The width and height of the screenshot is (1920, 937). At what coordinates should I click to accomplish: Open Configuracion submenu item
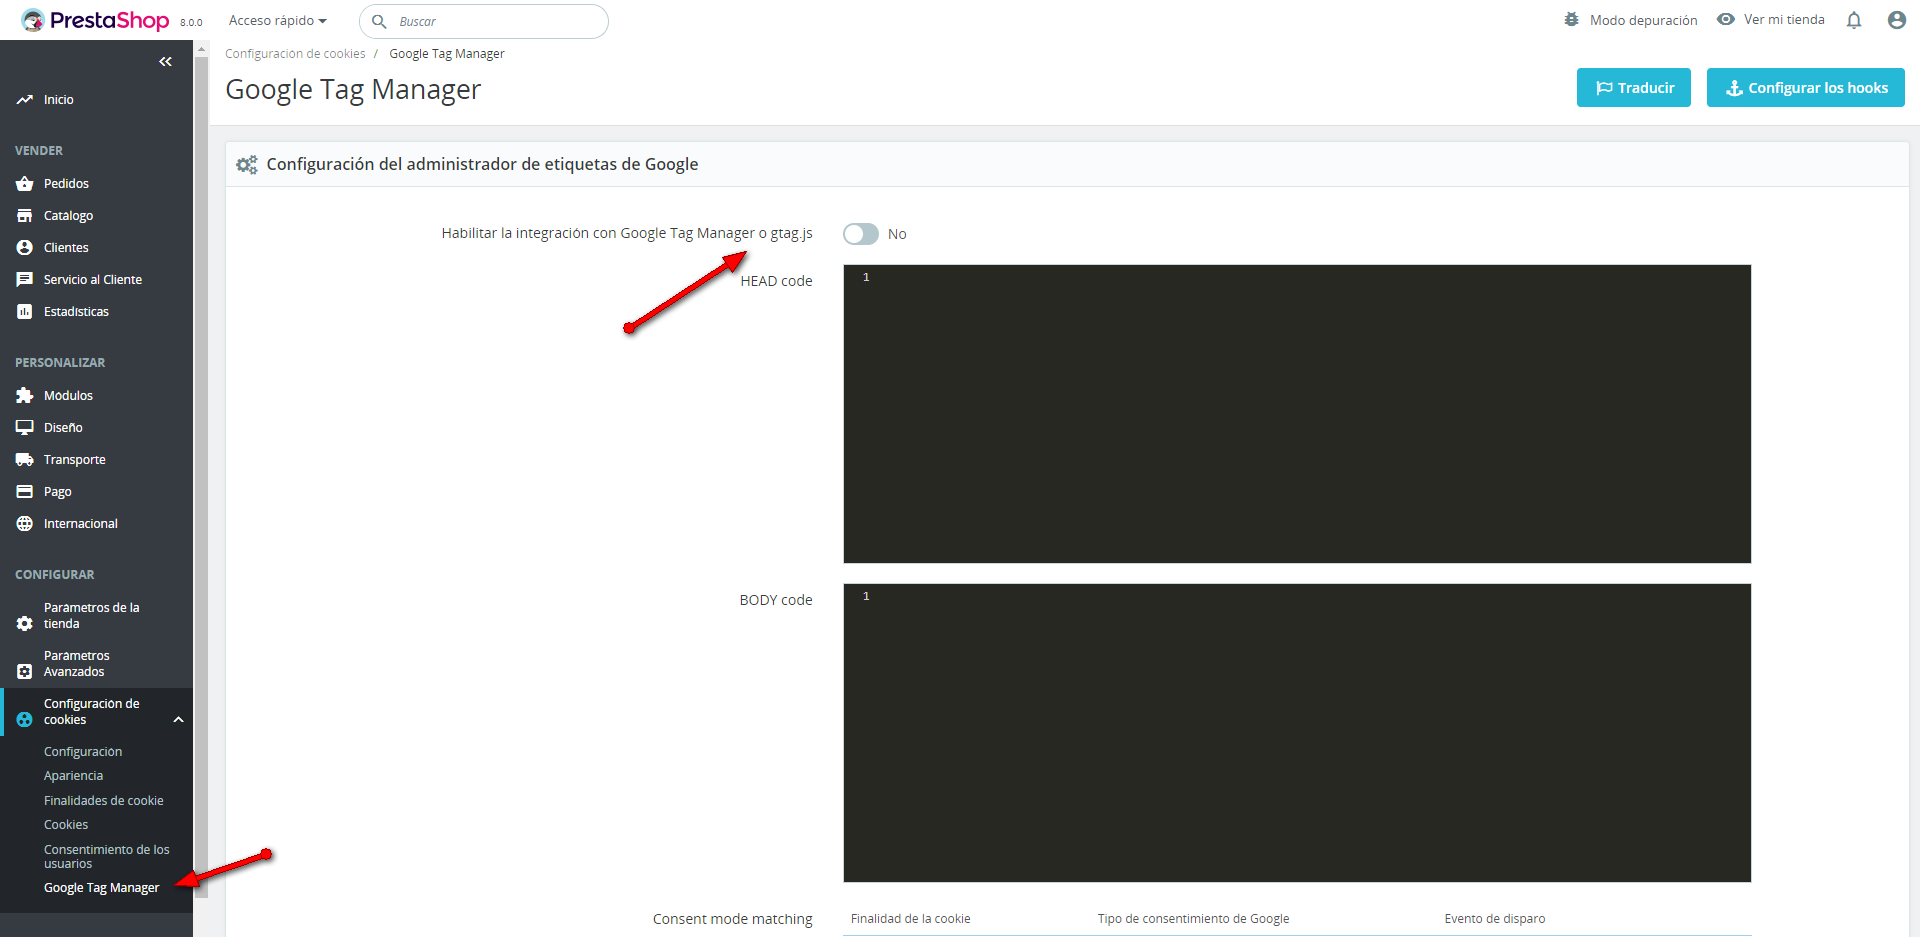coord(83,752)
